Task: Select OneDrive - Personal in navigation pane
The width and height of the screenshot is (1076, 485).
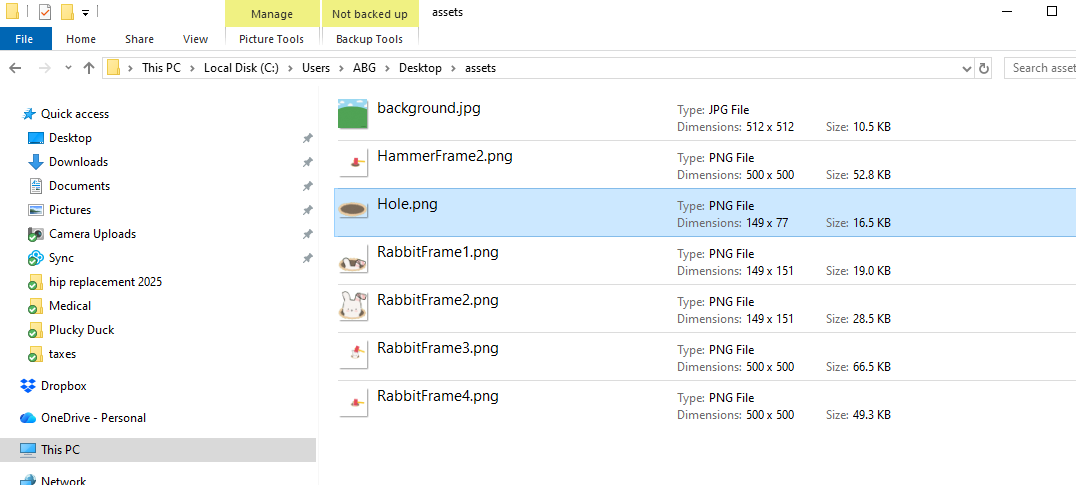Action: [x=93, y=418]
